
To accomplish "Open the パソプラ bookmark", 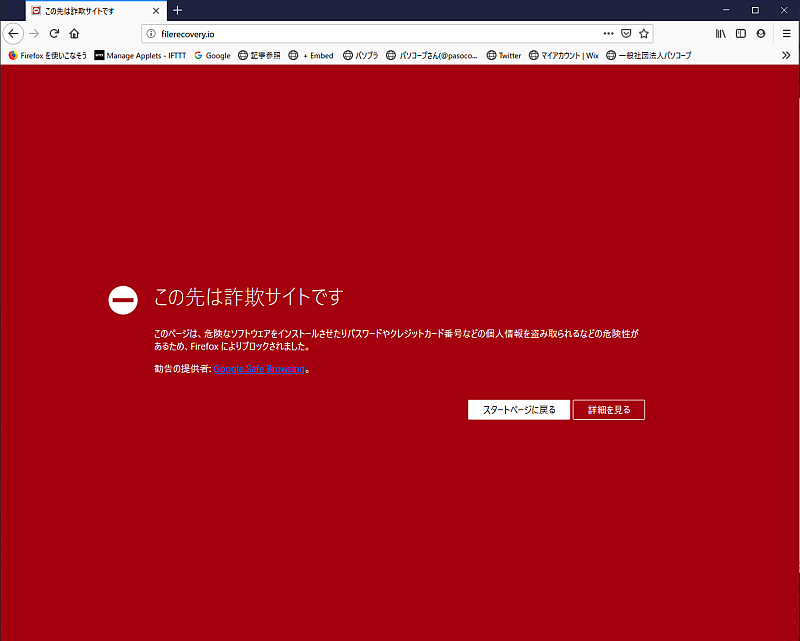I will pyautogui.click(x=360, y=55).
